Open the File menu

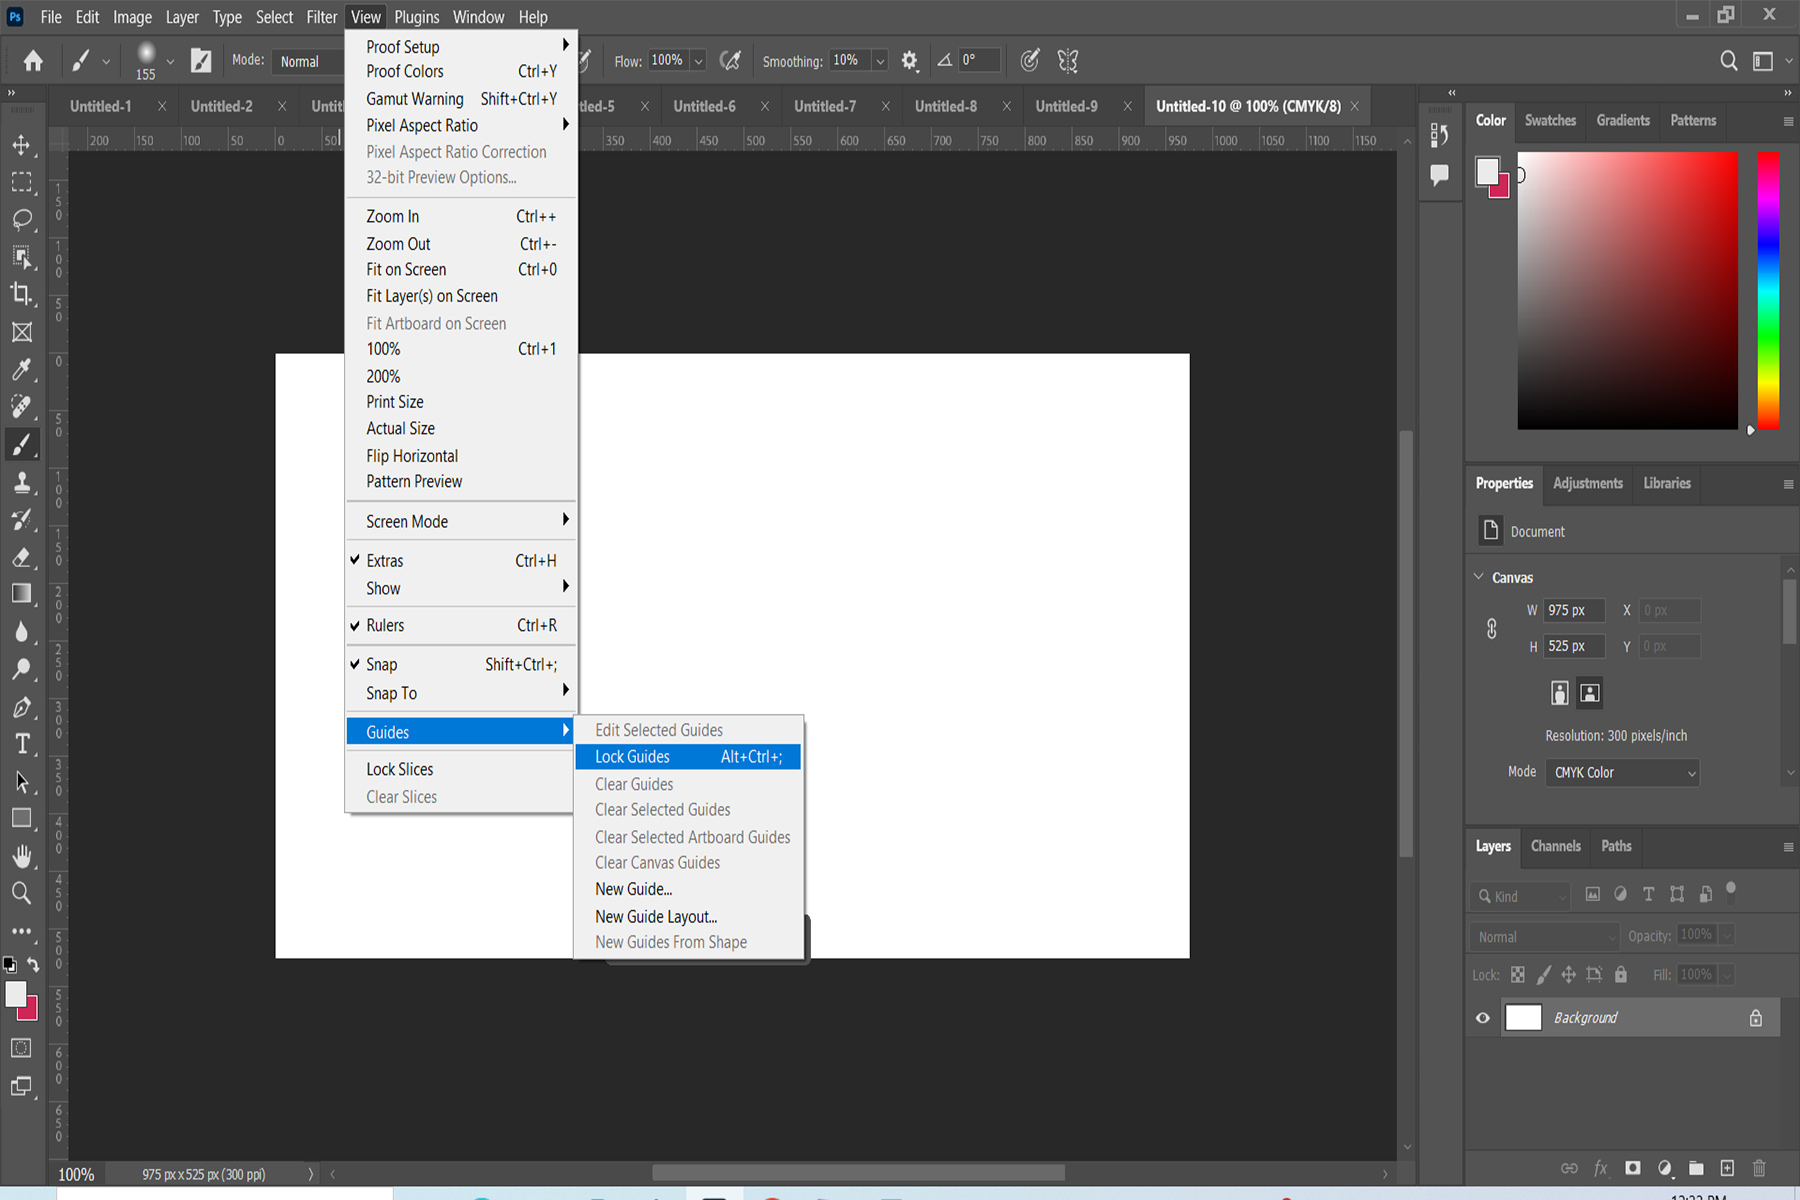tap(51, 17)
